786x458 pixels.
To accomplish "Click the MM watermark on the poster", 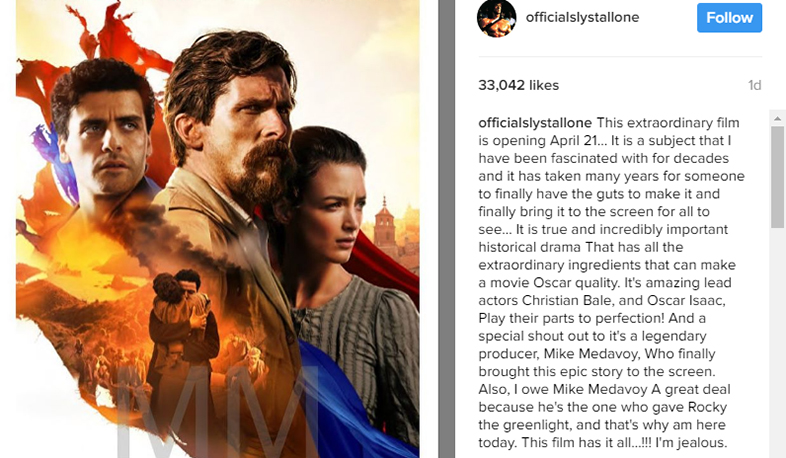I will pos(218,411).
